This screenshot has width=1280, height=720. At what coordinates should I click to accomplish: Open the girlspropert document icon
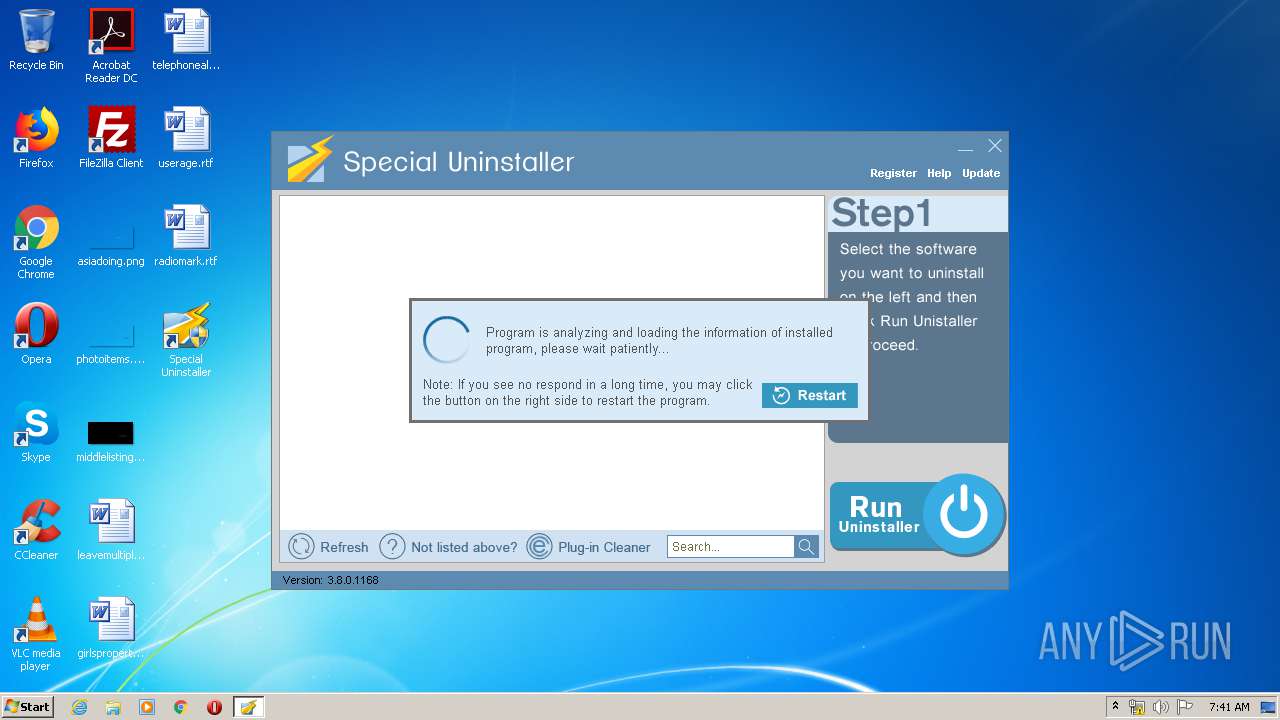(111, 628)
